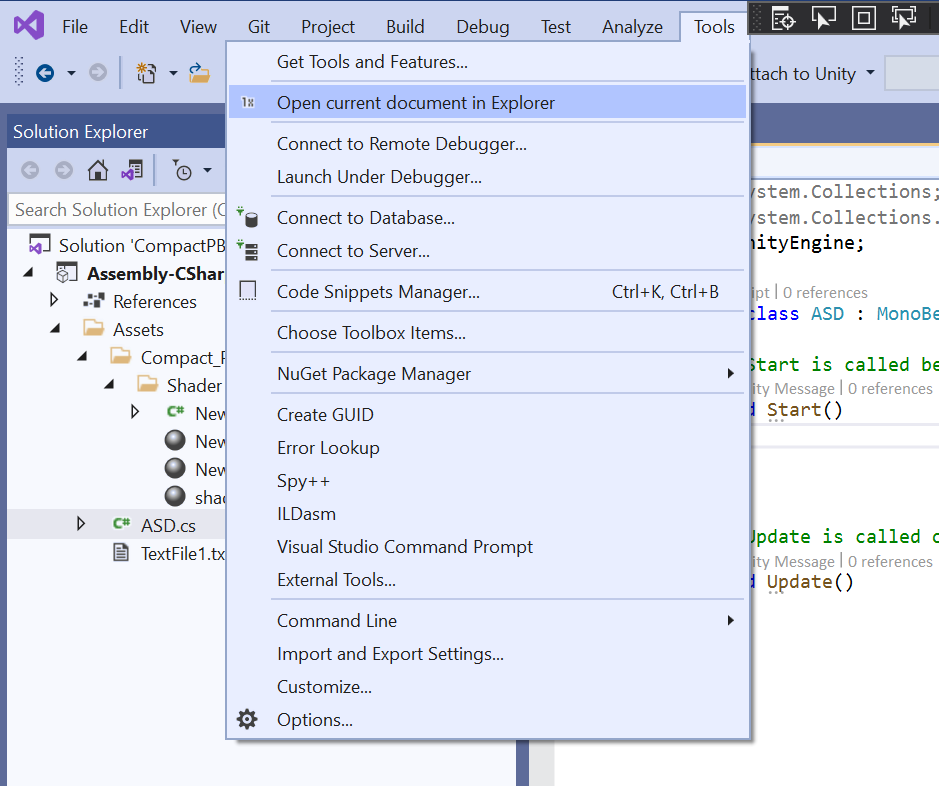Open the NuGet Package Manager submenu
The height and width of the screenshot is (786, 939).
(x=487, y=374)
